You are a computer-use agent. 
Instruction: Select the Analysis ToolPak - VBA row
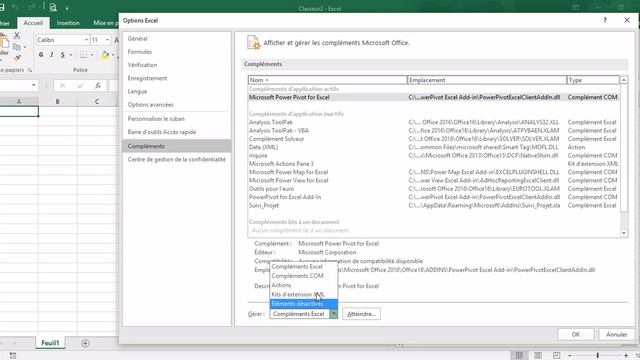point(434,131)
